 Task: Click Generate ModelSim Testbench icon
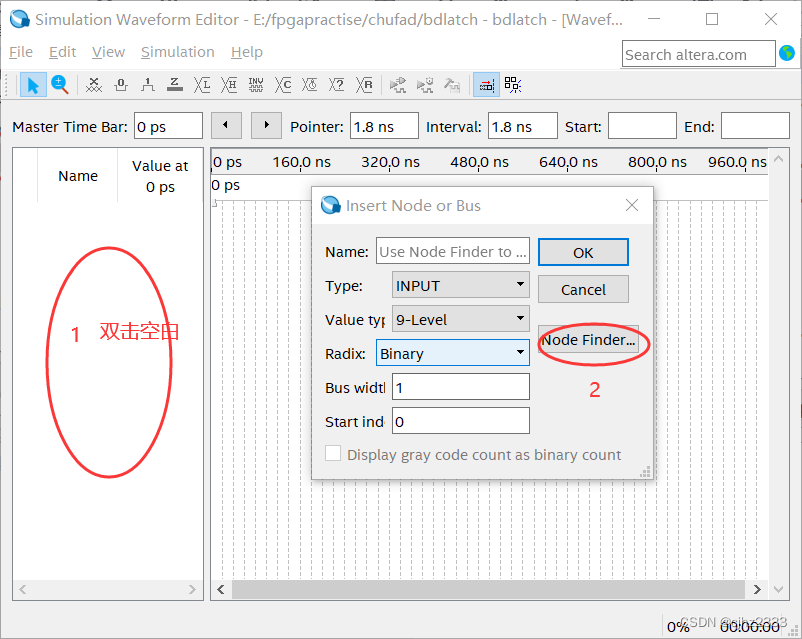coord(452,85)
